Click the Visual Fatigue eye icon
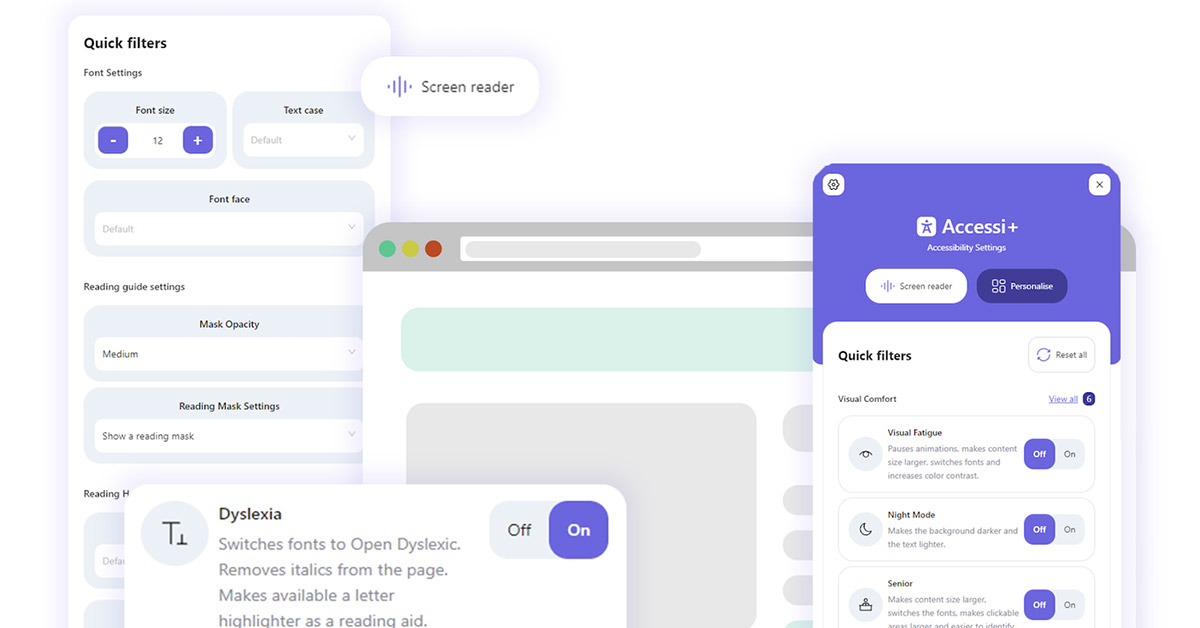Screen dimensions: 1200x628 point(866,454)
